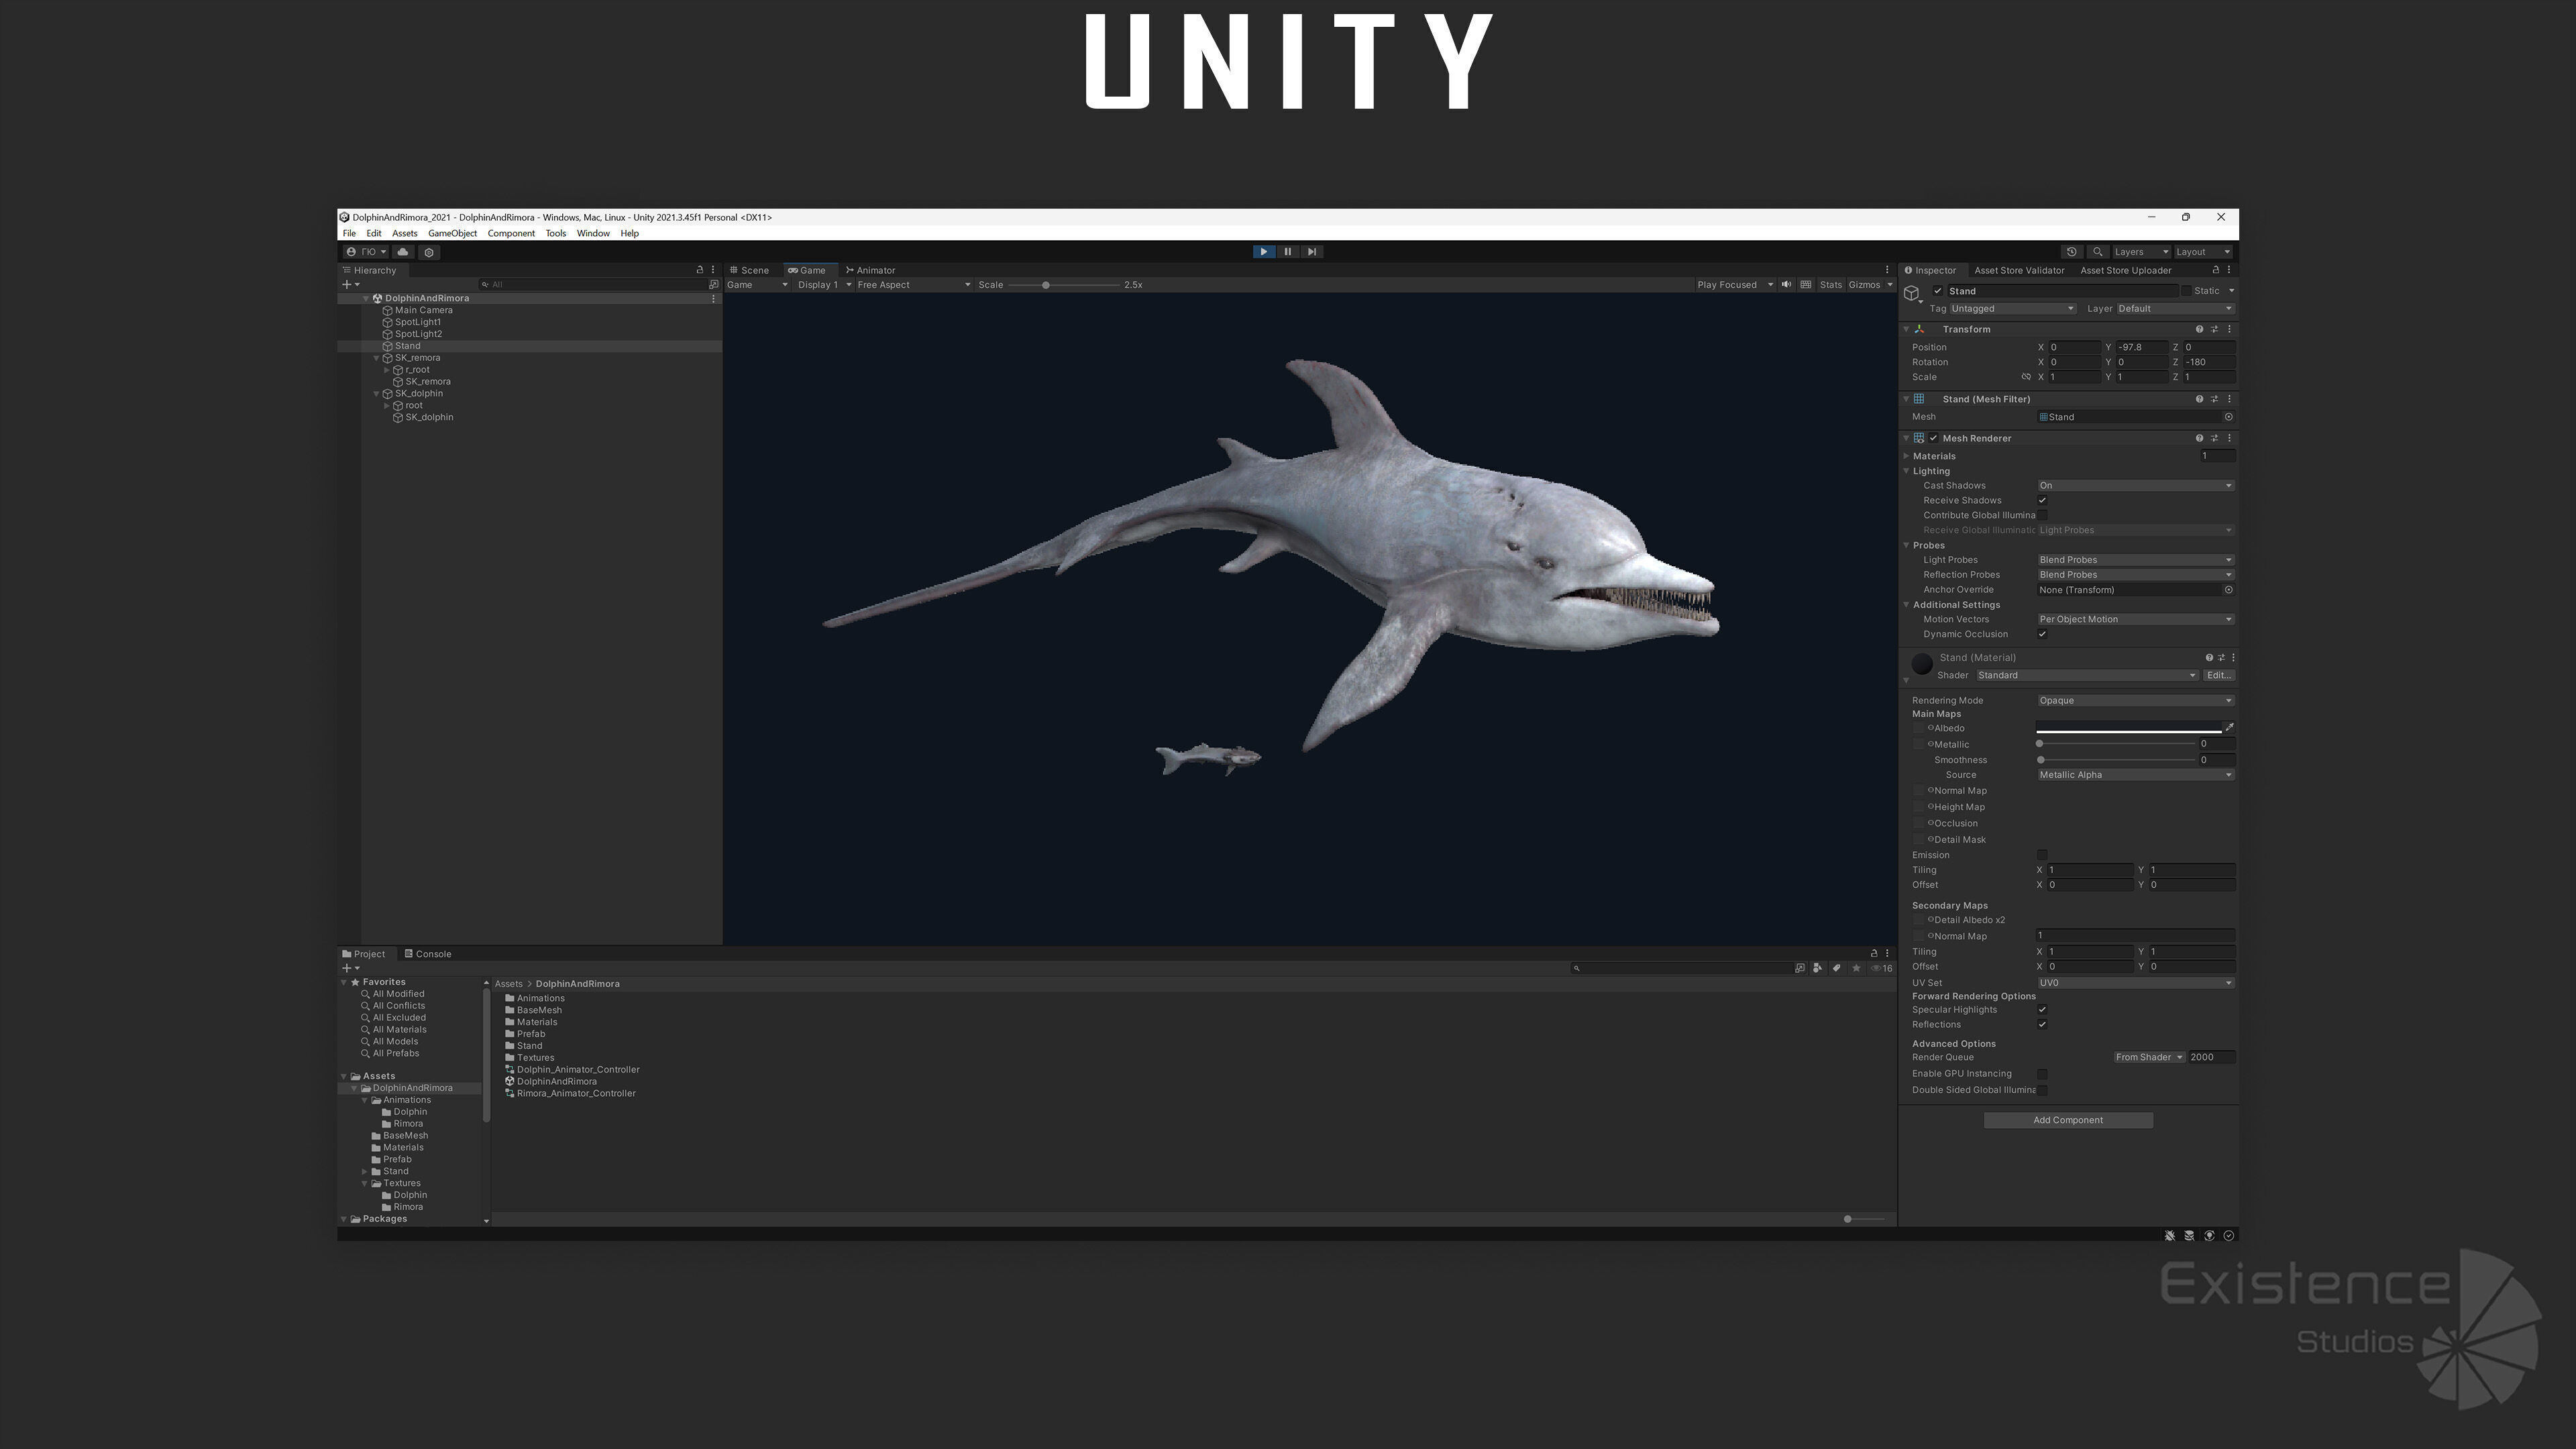
Task: Toggle mute audio icon in Game view
Action: coord(1787,285)
